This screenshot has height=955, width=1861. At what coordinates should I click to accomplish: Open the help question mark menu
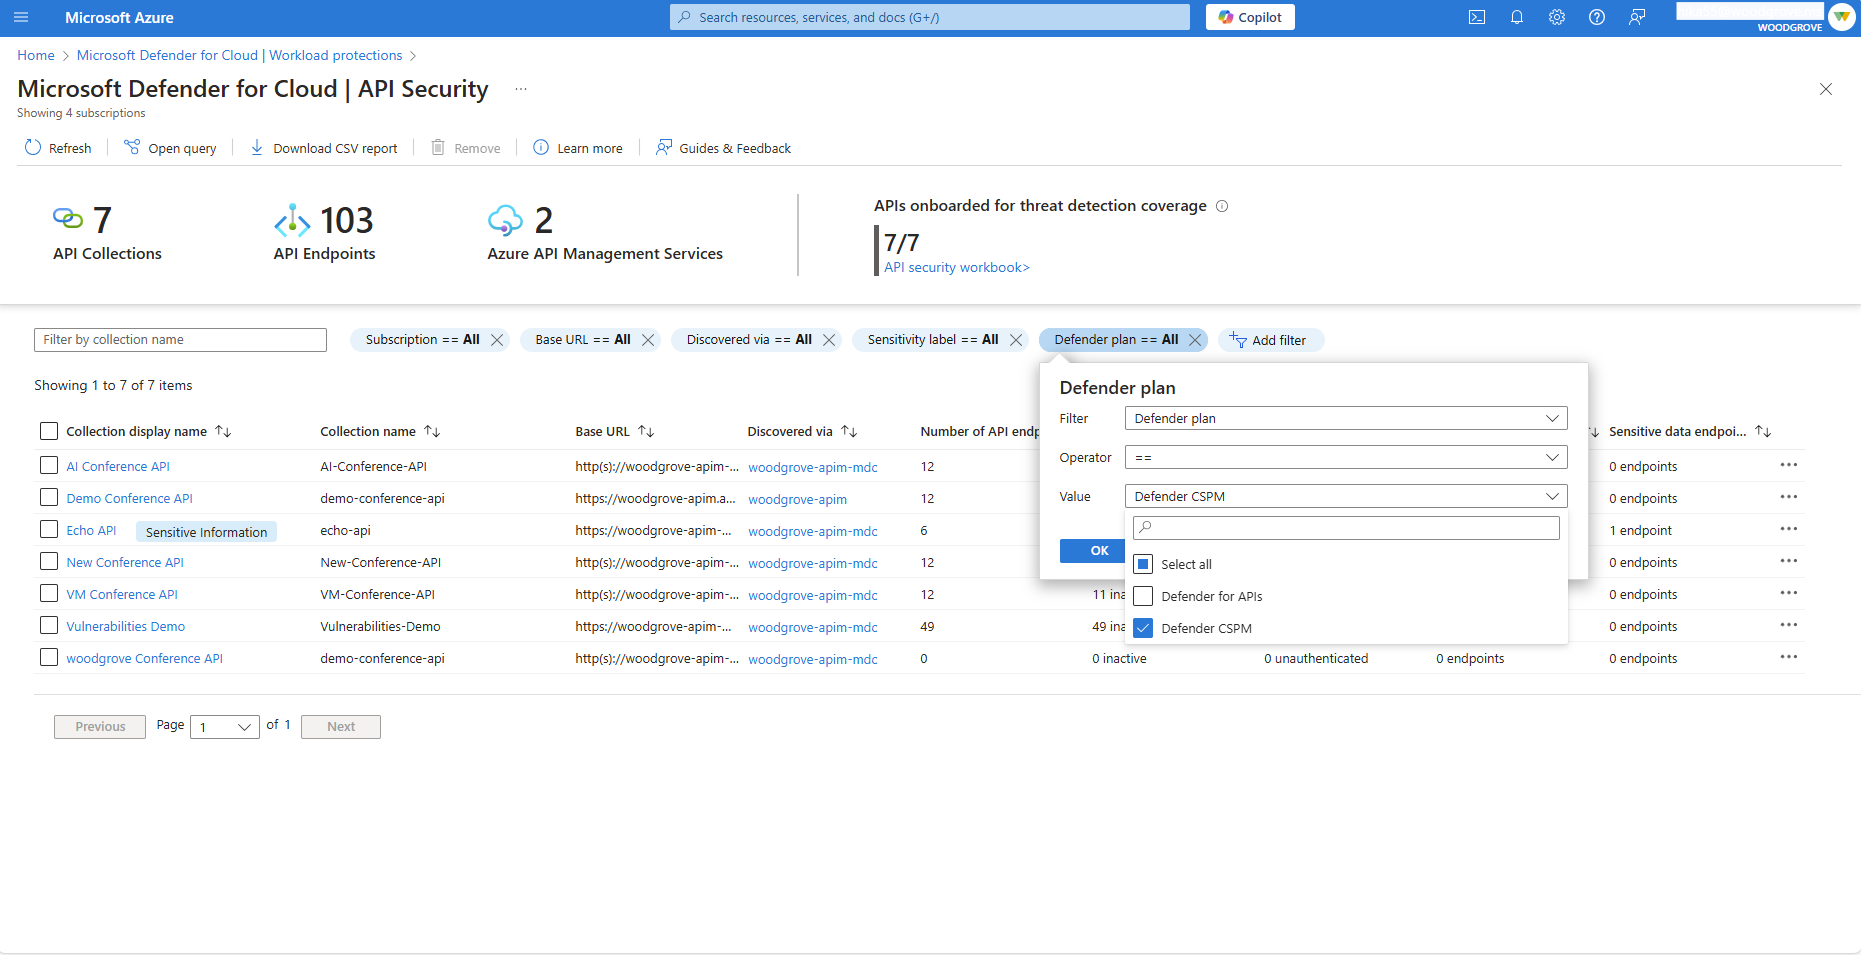click(1597, 17)
